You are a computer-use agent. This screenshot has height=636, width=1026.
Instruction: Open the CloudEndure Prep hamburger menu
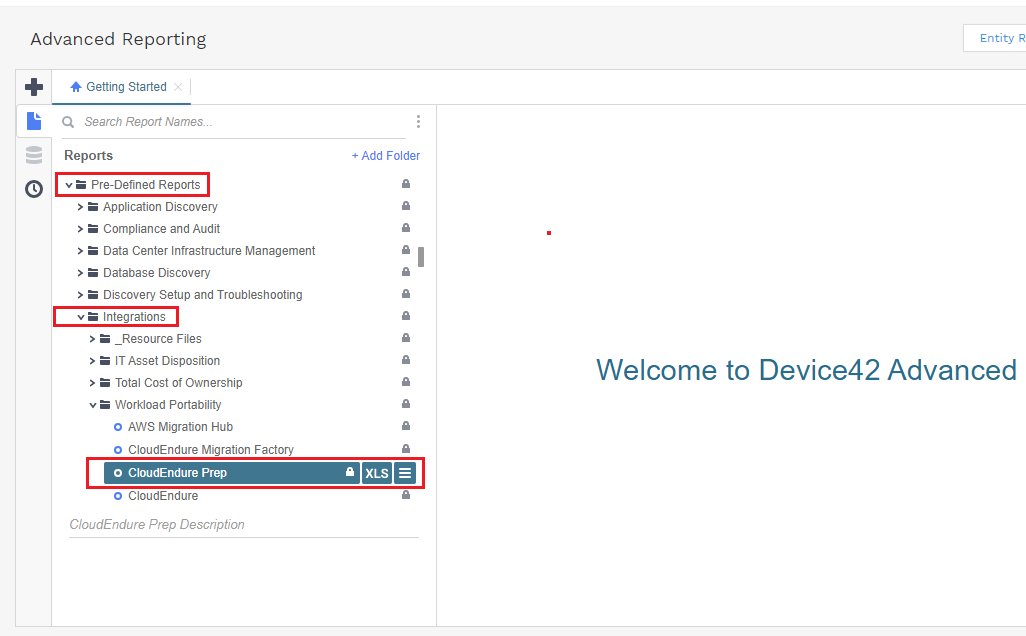(x=405, y=473)
